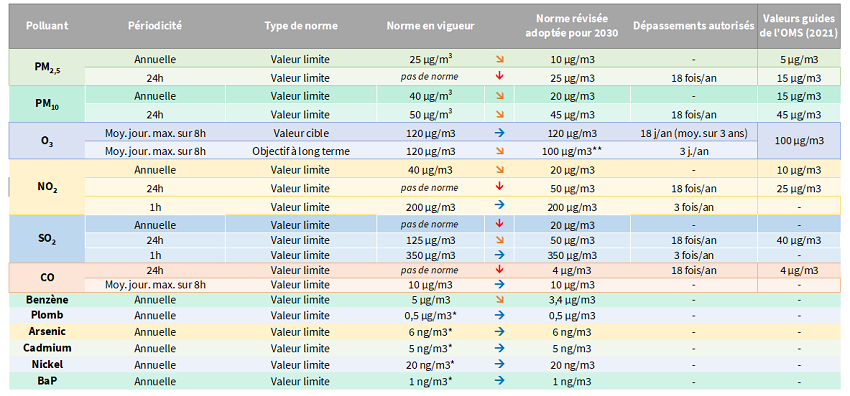Click the red down arrow in SO2 Annuelle row
Viewport: 850px width, 396px height.
click(500, 224)
